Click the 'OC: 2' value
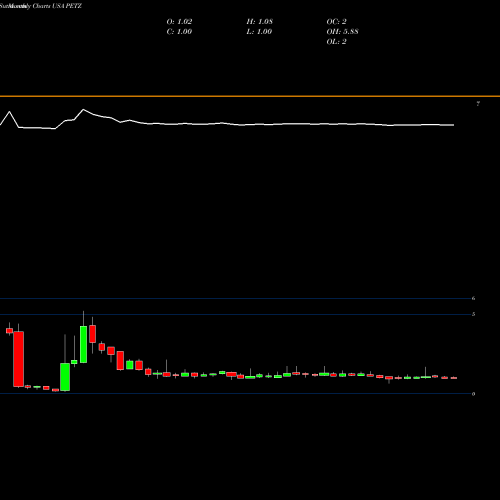The height and width of the screenshot is (500, 500). pos(337,22)
